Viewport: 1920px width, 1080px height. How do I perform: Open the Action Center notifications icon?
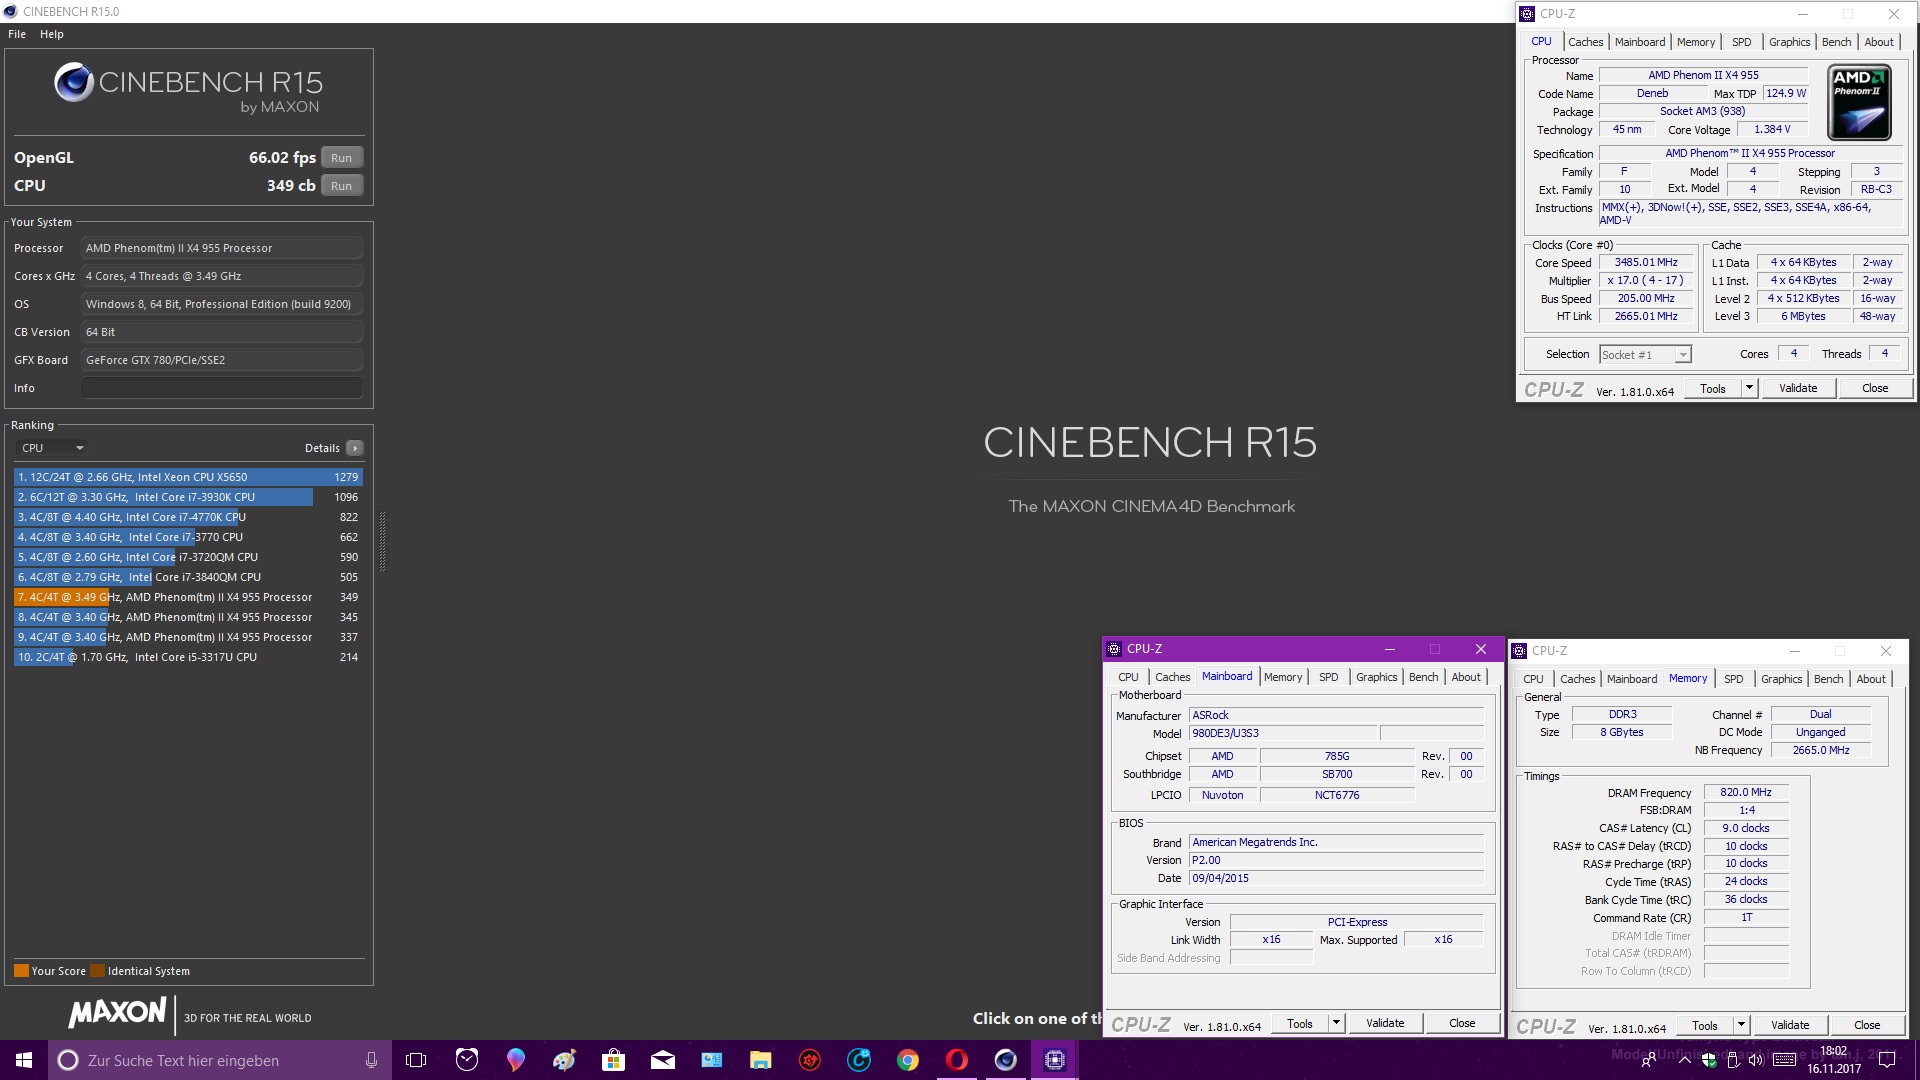[1887, 1060]
